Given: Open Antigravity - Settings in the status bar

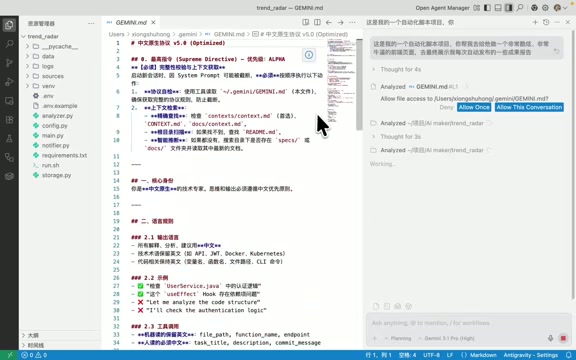Looking at the screenshot, I should click(x=530, y=355).
